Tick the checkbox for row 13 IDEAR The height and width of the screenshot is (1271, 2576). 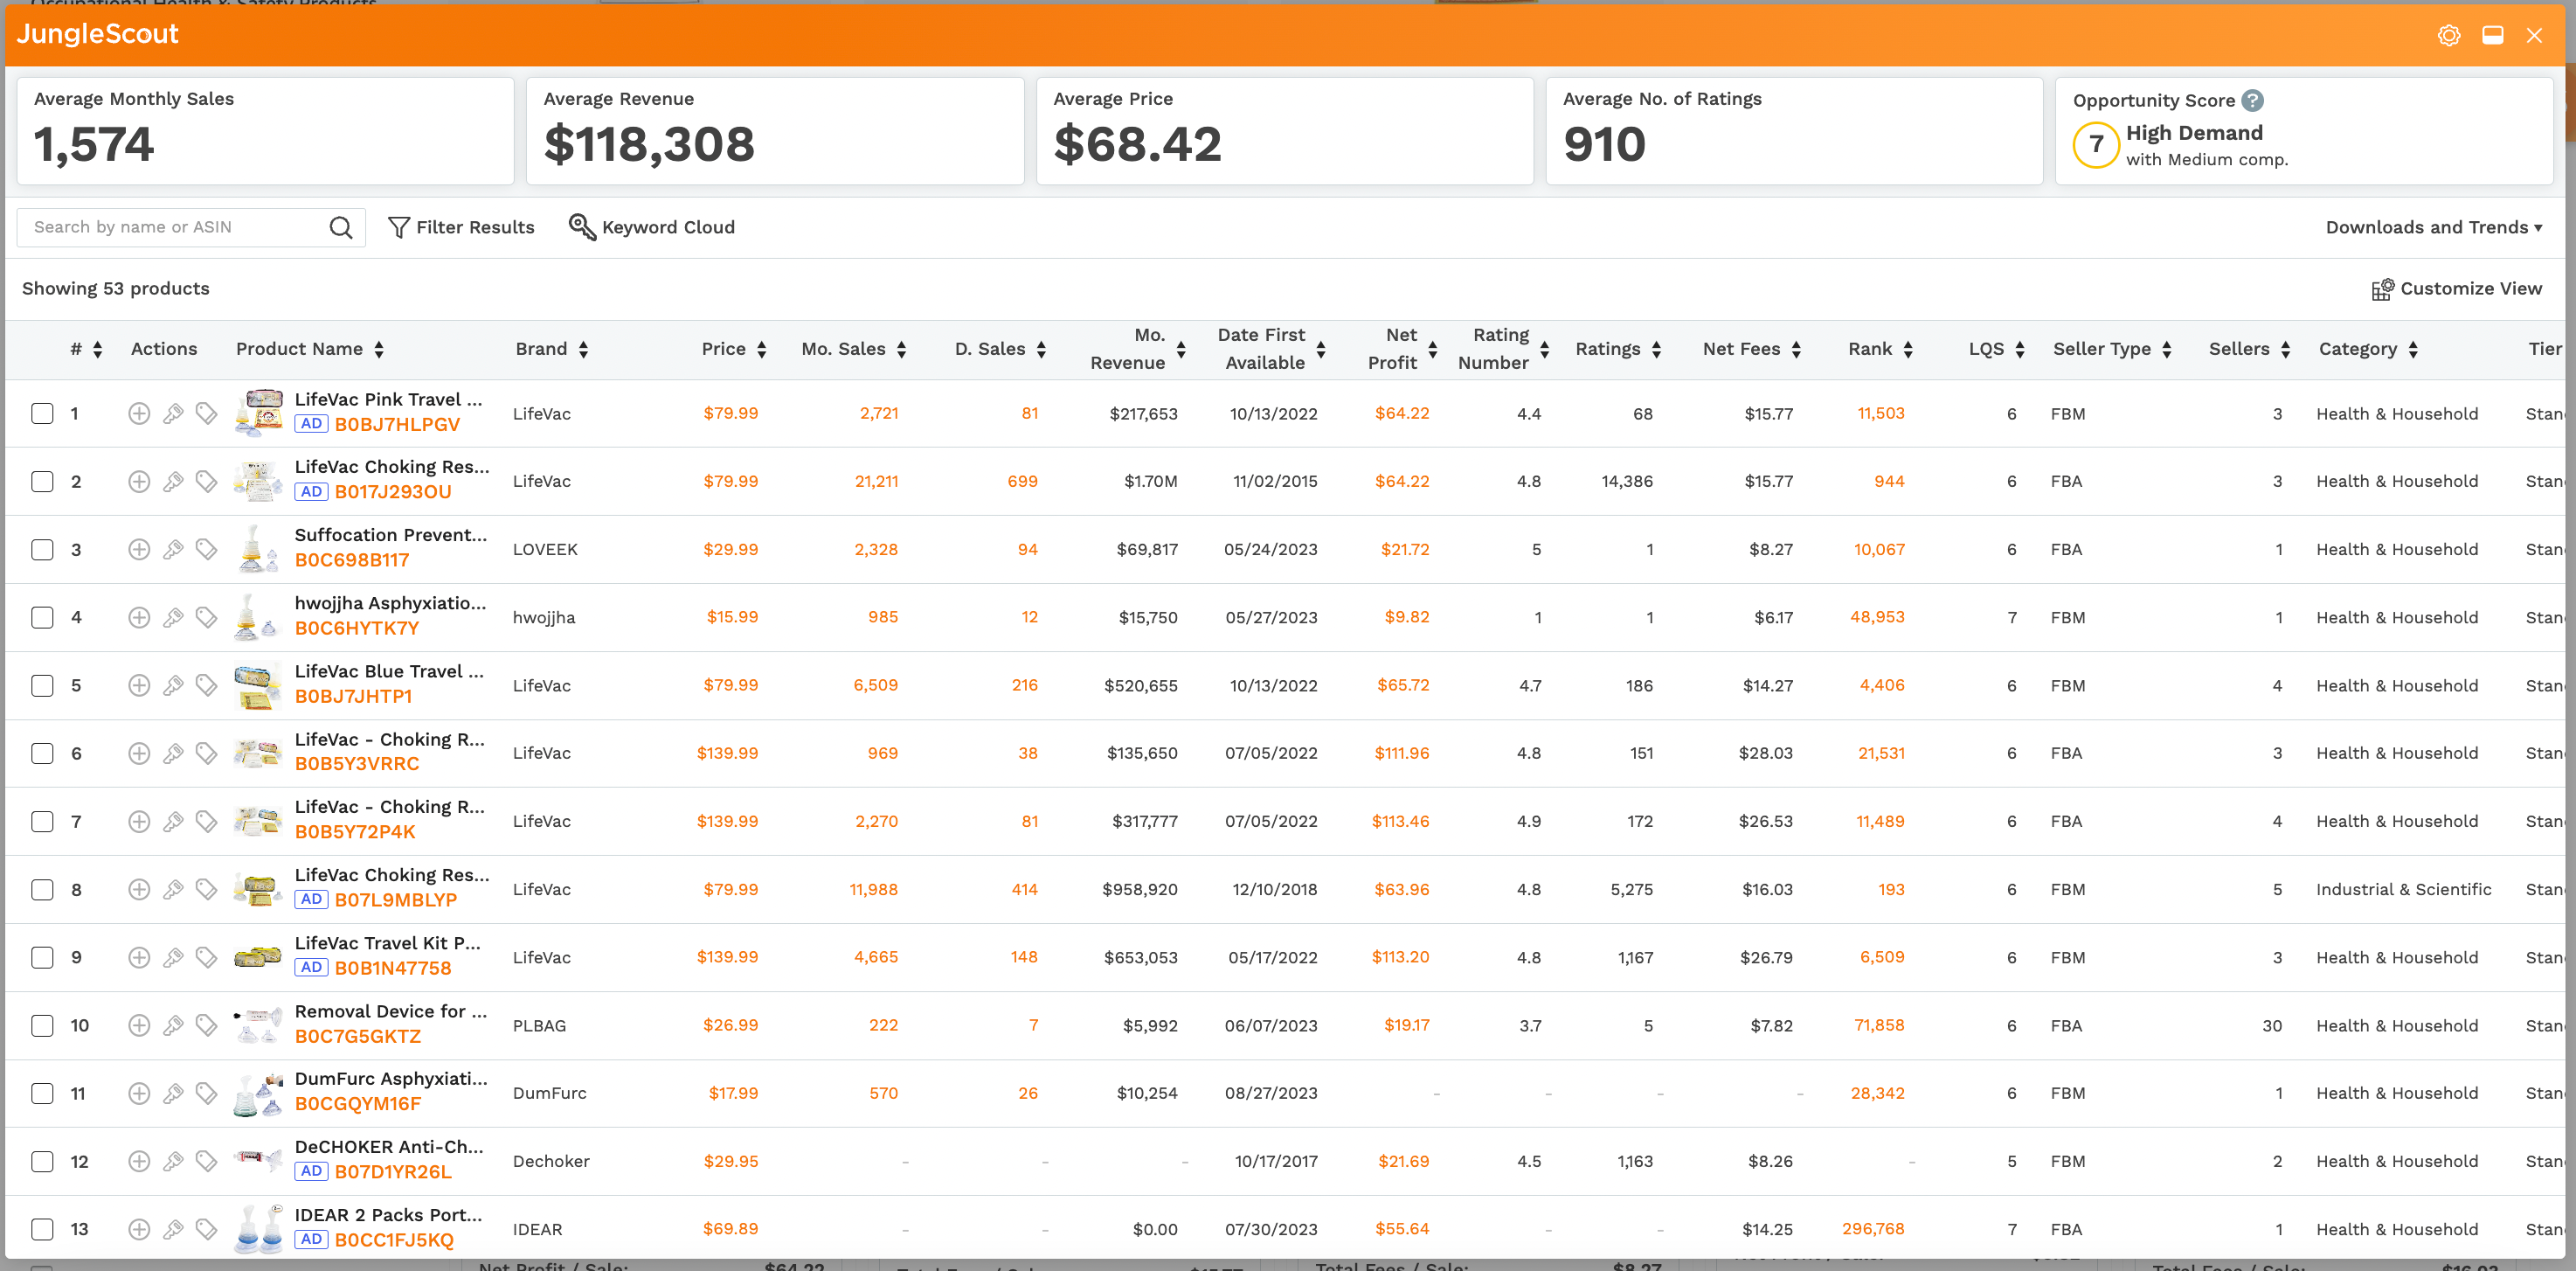pos(42,1229)
